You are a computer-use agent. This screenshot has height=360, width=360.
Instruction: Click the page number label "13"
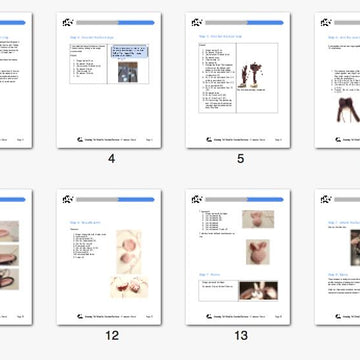pos(241,336)
